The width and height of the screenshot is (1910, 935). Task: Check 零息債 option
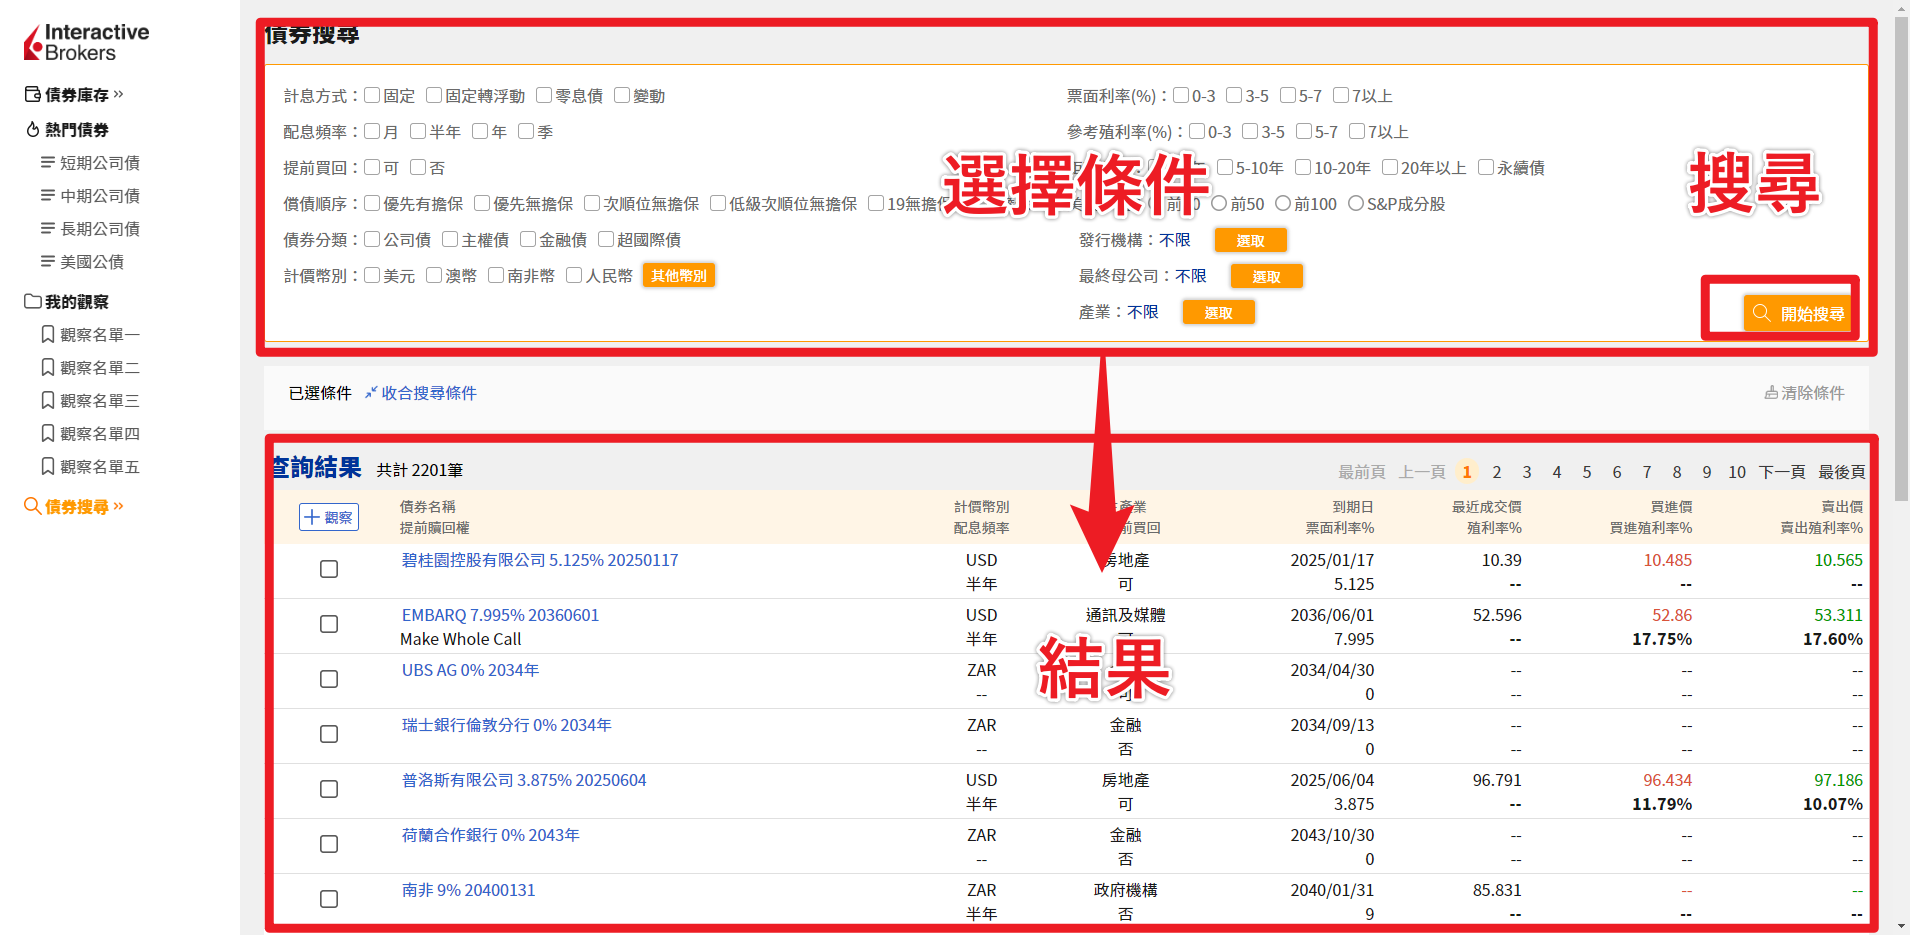(x=544, y=95)
